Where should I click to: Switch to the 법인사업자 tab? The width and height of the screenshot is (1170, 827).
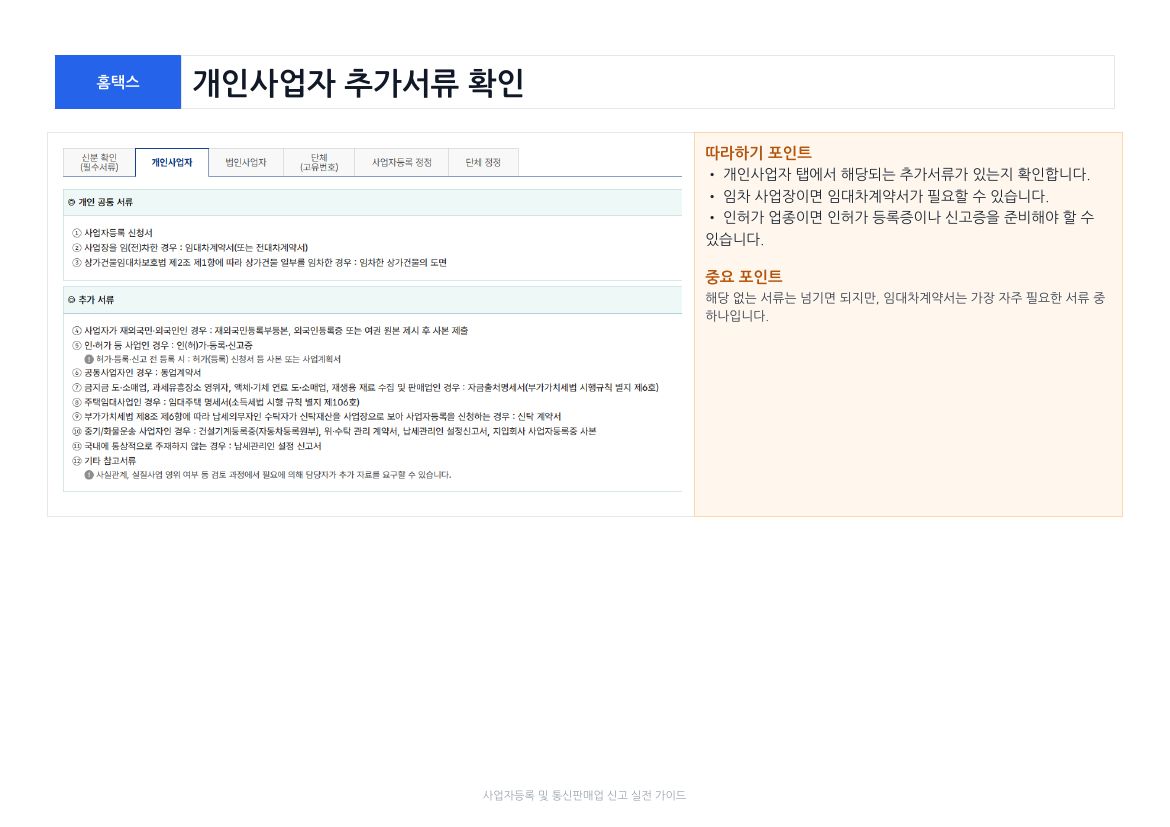pos(245,163)
